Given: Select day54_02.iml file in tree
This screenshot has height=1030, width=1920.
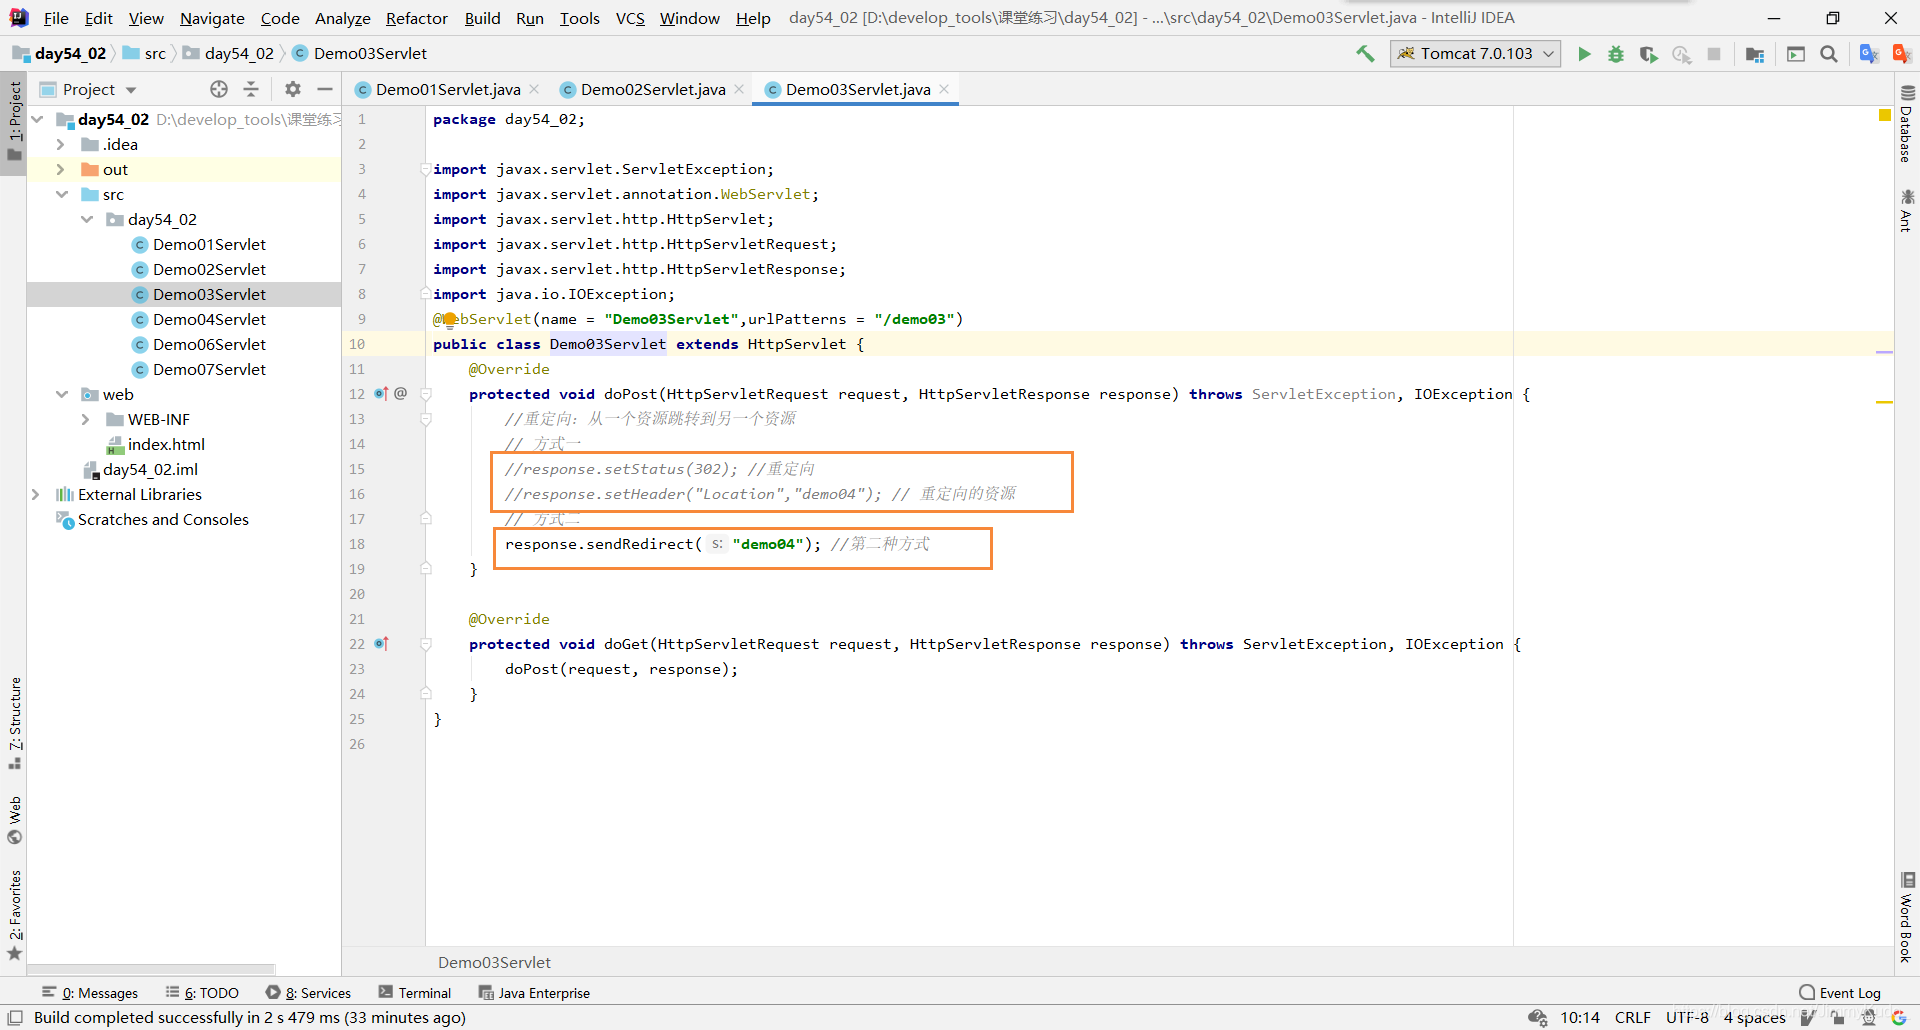Looking at the screenshot, I should click(140, 469).
